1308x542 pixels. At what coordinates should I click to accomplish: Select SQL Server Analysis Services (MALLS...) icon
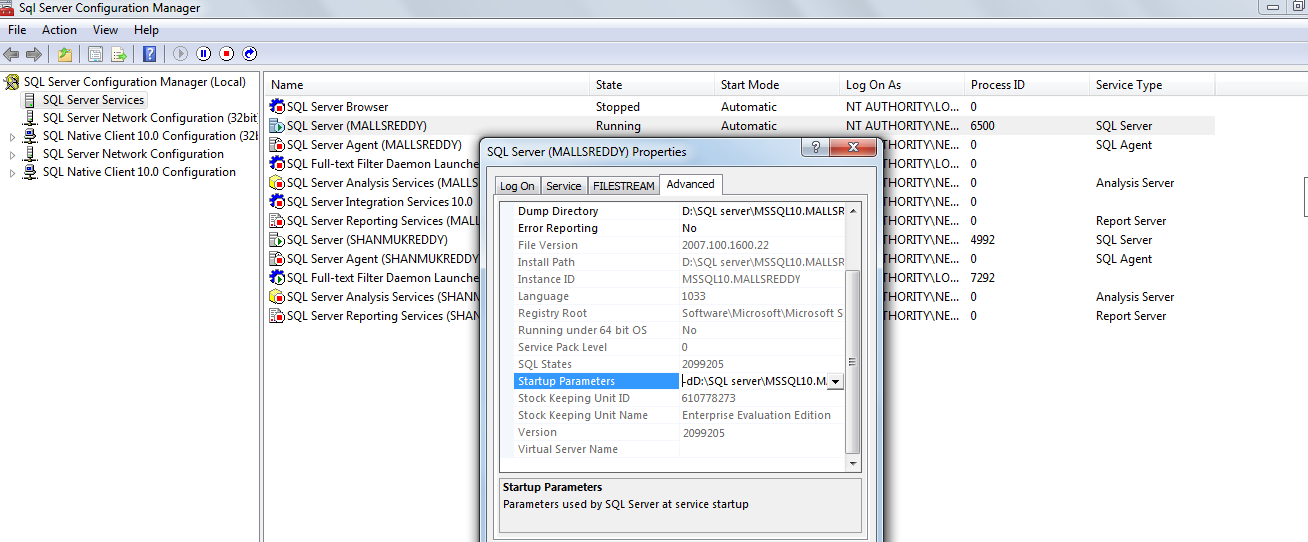tap(277, 183)
